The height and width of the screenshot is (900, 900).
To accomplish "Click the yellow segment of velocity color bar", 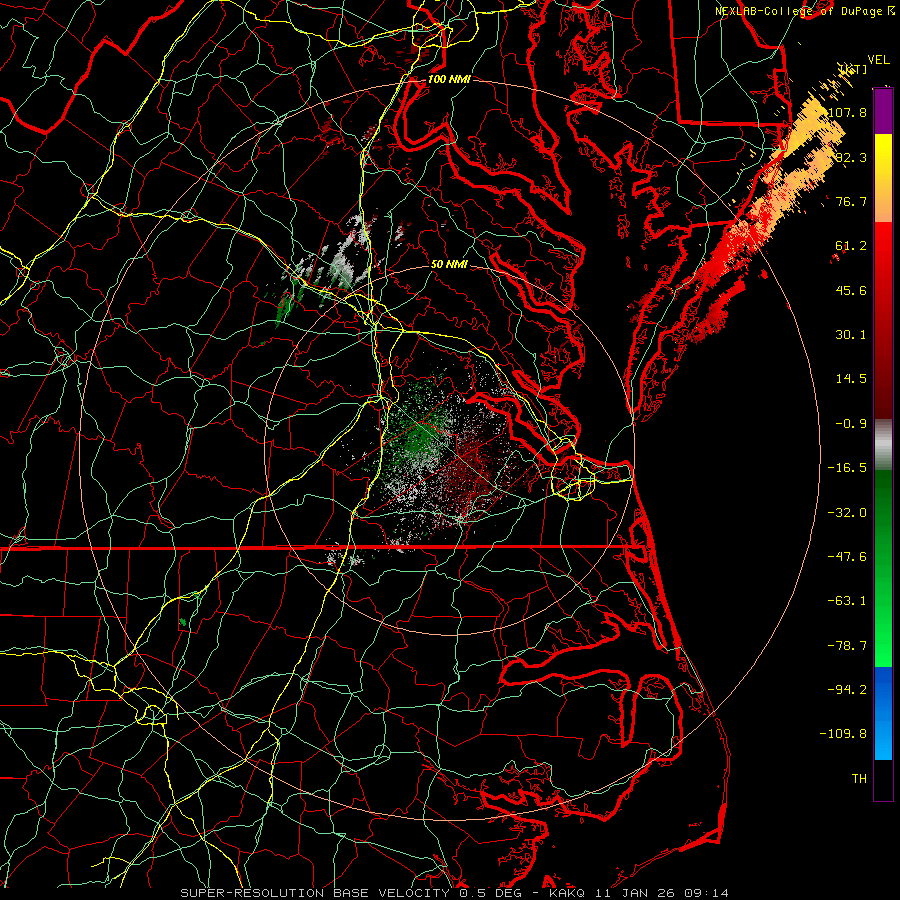I will (x=883, y=155).
